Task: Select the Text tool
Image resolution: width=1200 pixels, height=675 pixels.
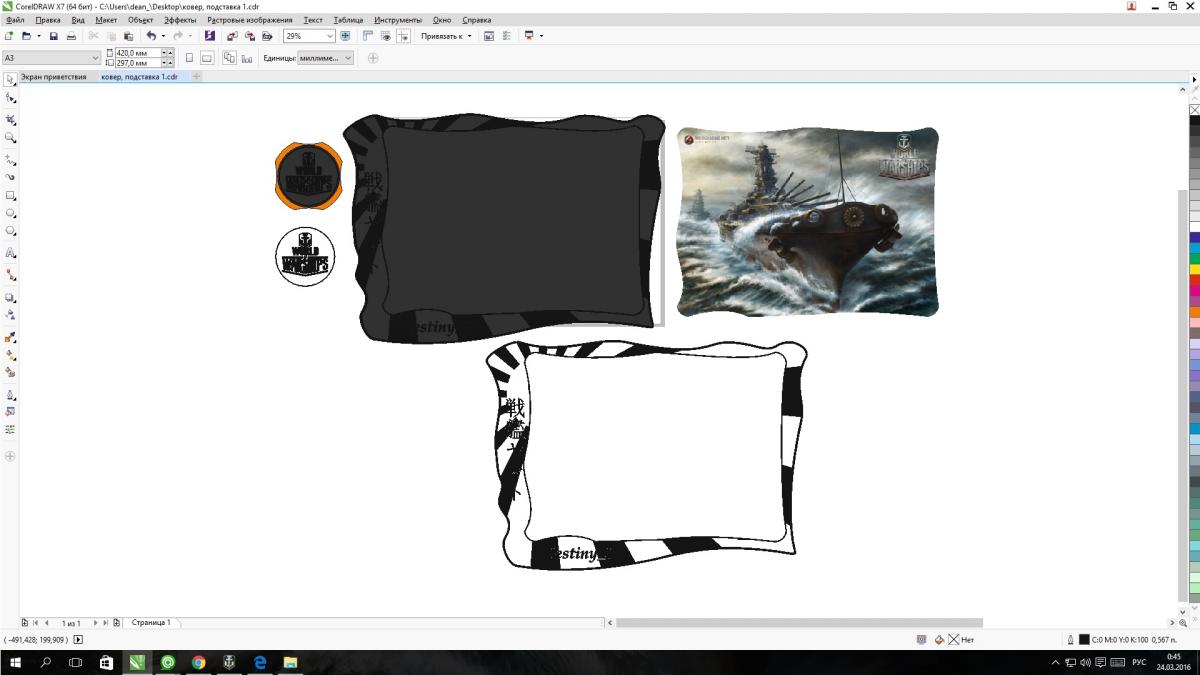Action: coord(10,253)
